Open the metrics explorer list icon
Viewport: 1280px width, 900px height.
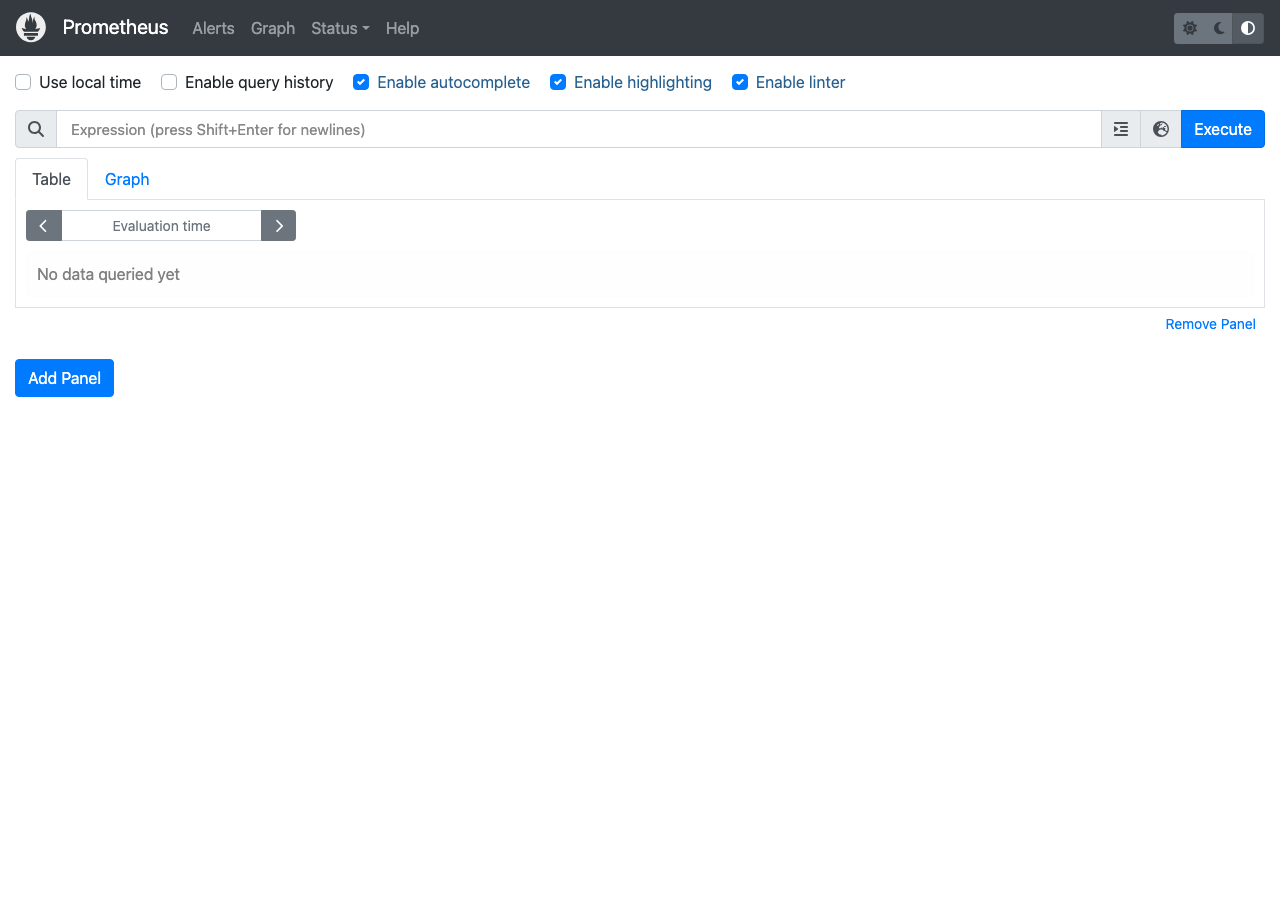tap(1120, 129)
